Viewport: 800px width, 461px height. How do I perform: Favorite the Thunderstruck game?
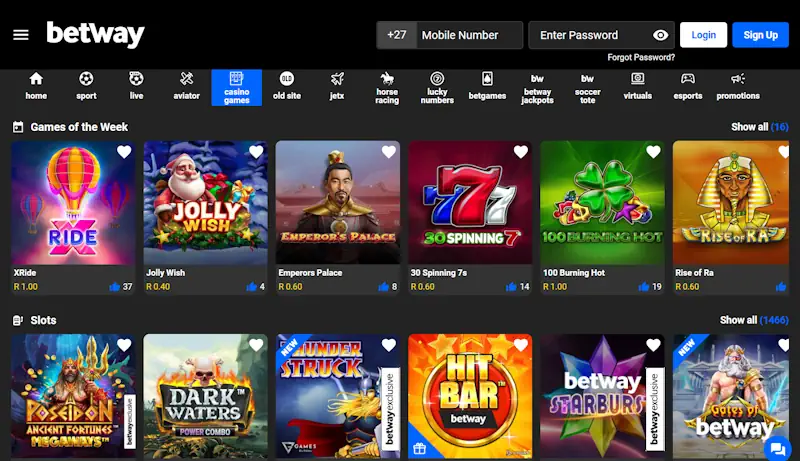click(x=389, y=345)
